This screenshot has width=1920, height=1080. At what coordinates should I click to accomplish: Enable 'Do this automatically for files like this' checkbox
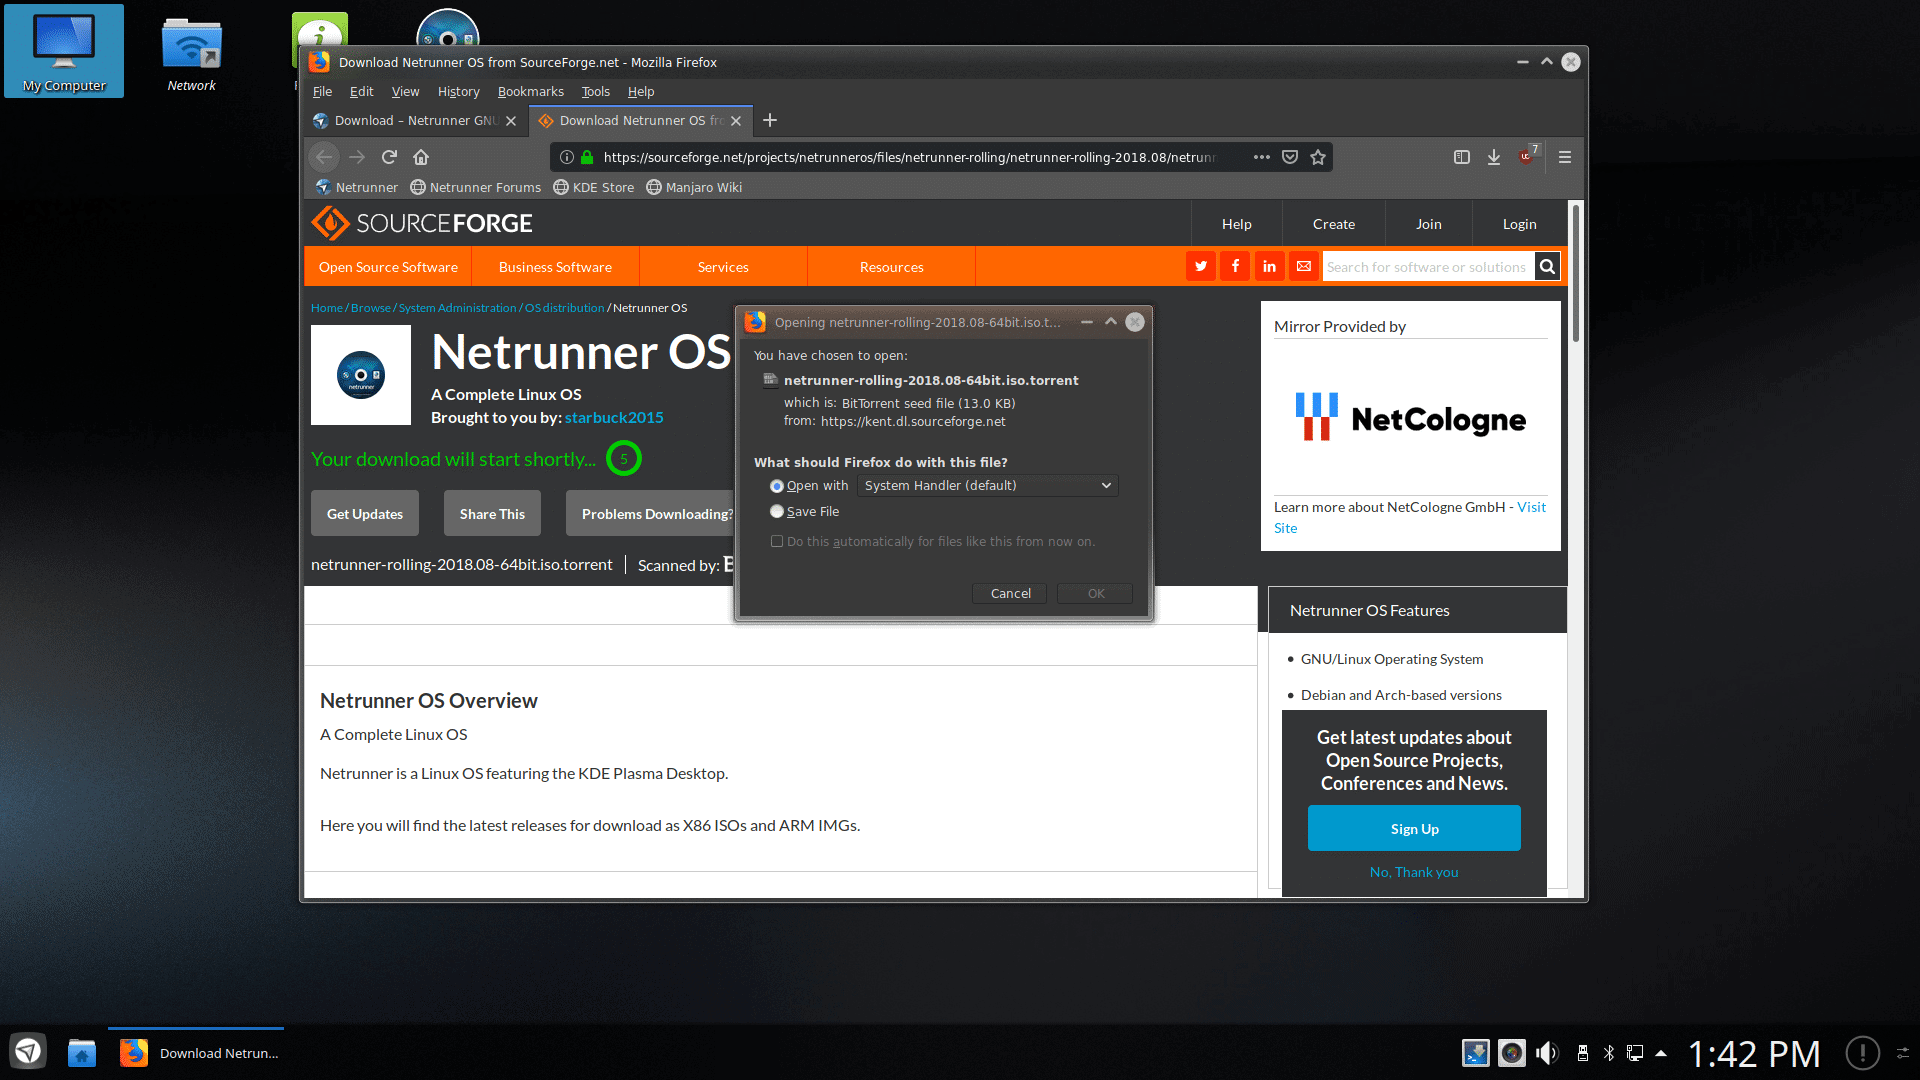pyautogui.click(x=777, y=541)
